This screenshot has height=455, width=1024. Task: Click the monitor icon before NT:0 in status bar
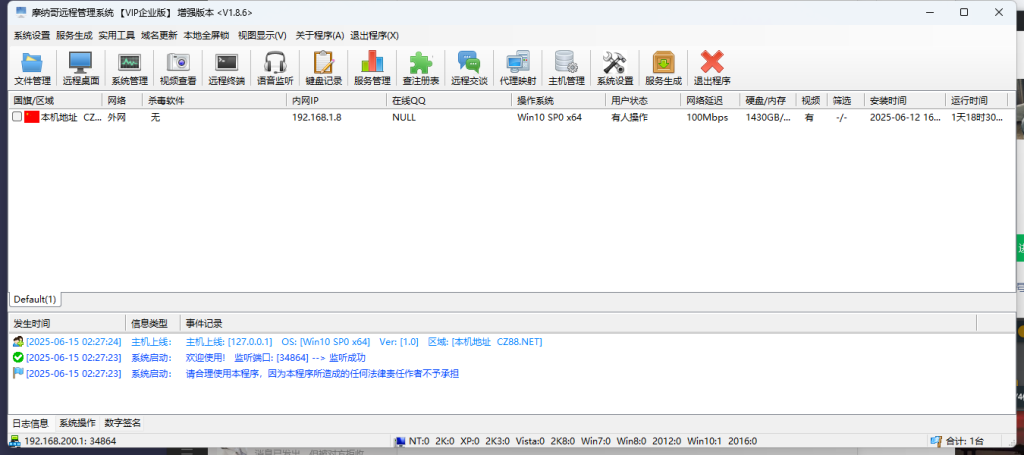[x=400, y=441]
